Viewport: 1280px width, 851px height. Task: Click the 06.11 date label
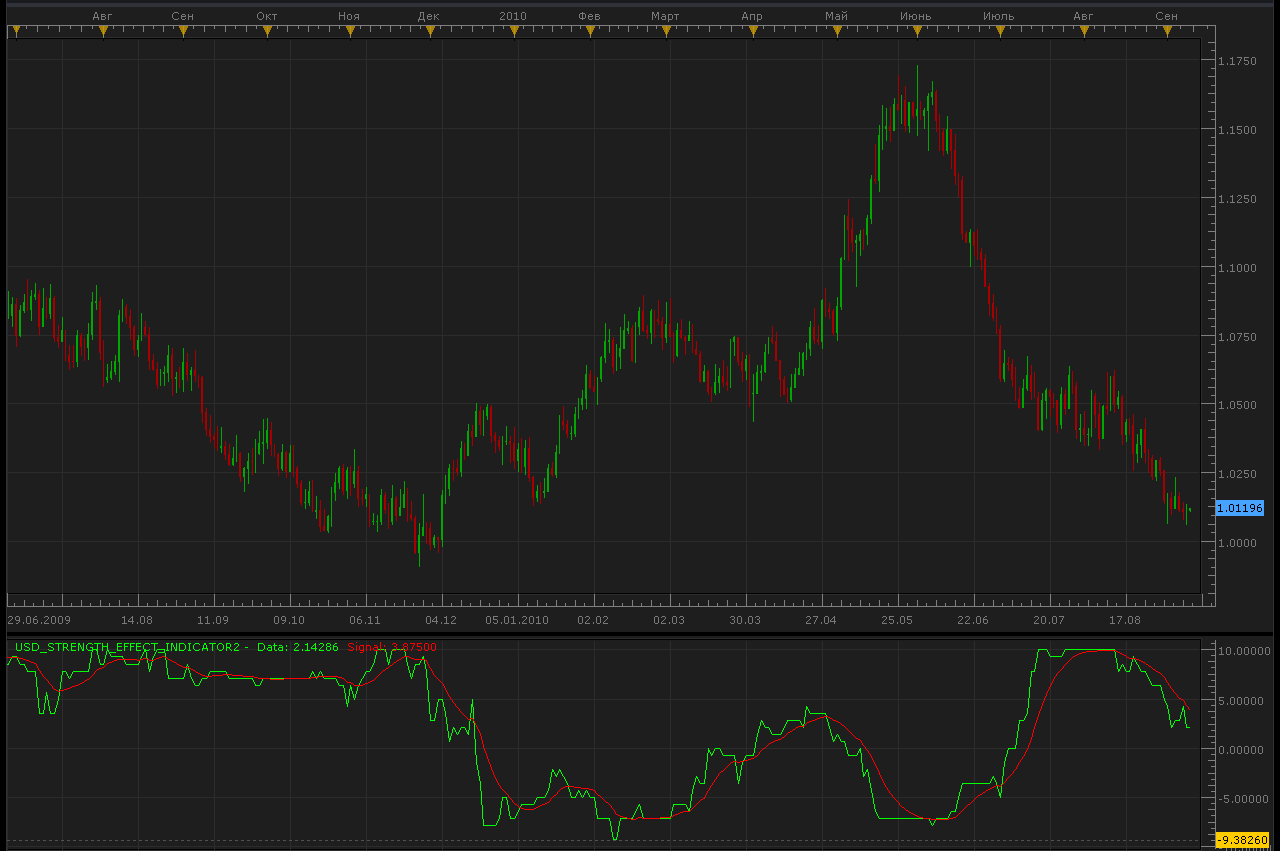pyautogui.click(x=365, y=620)
